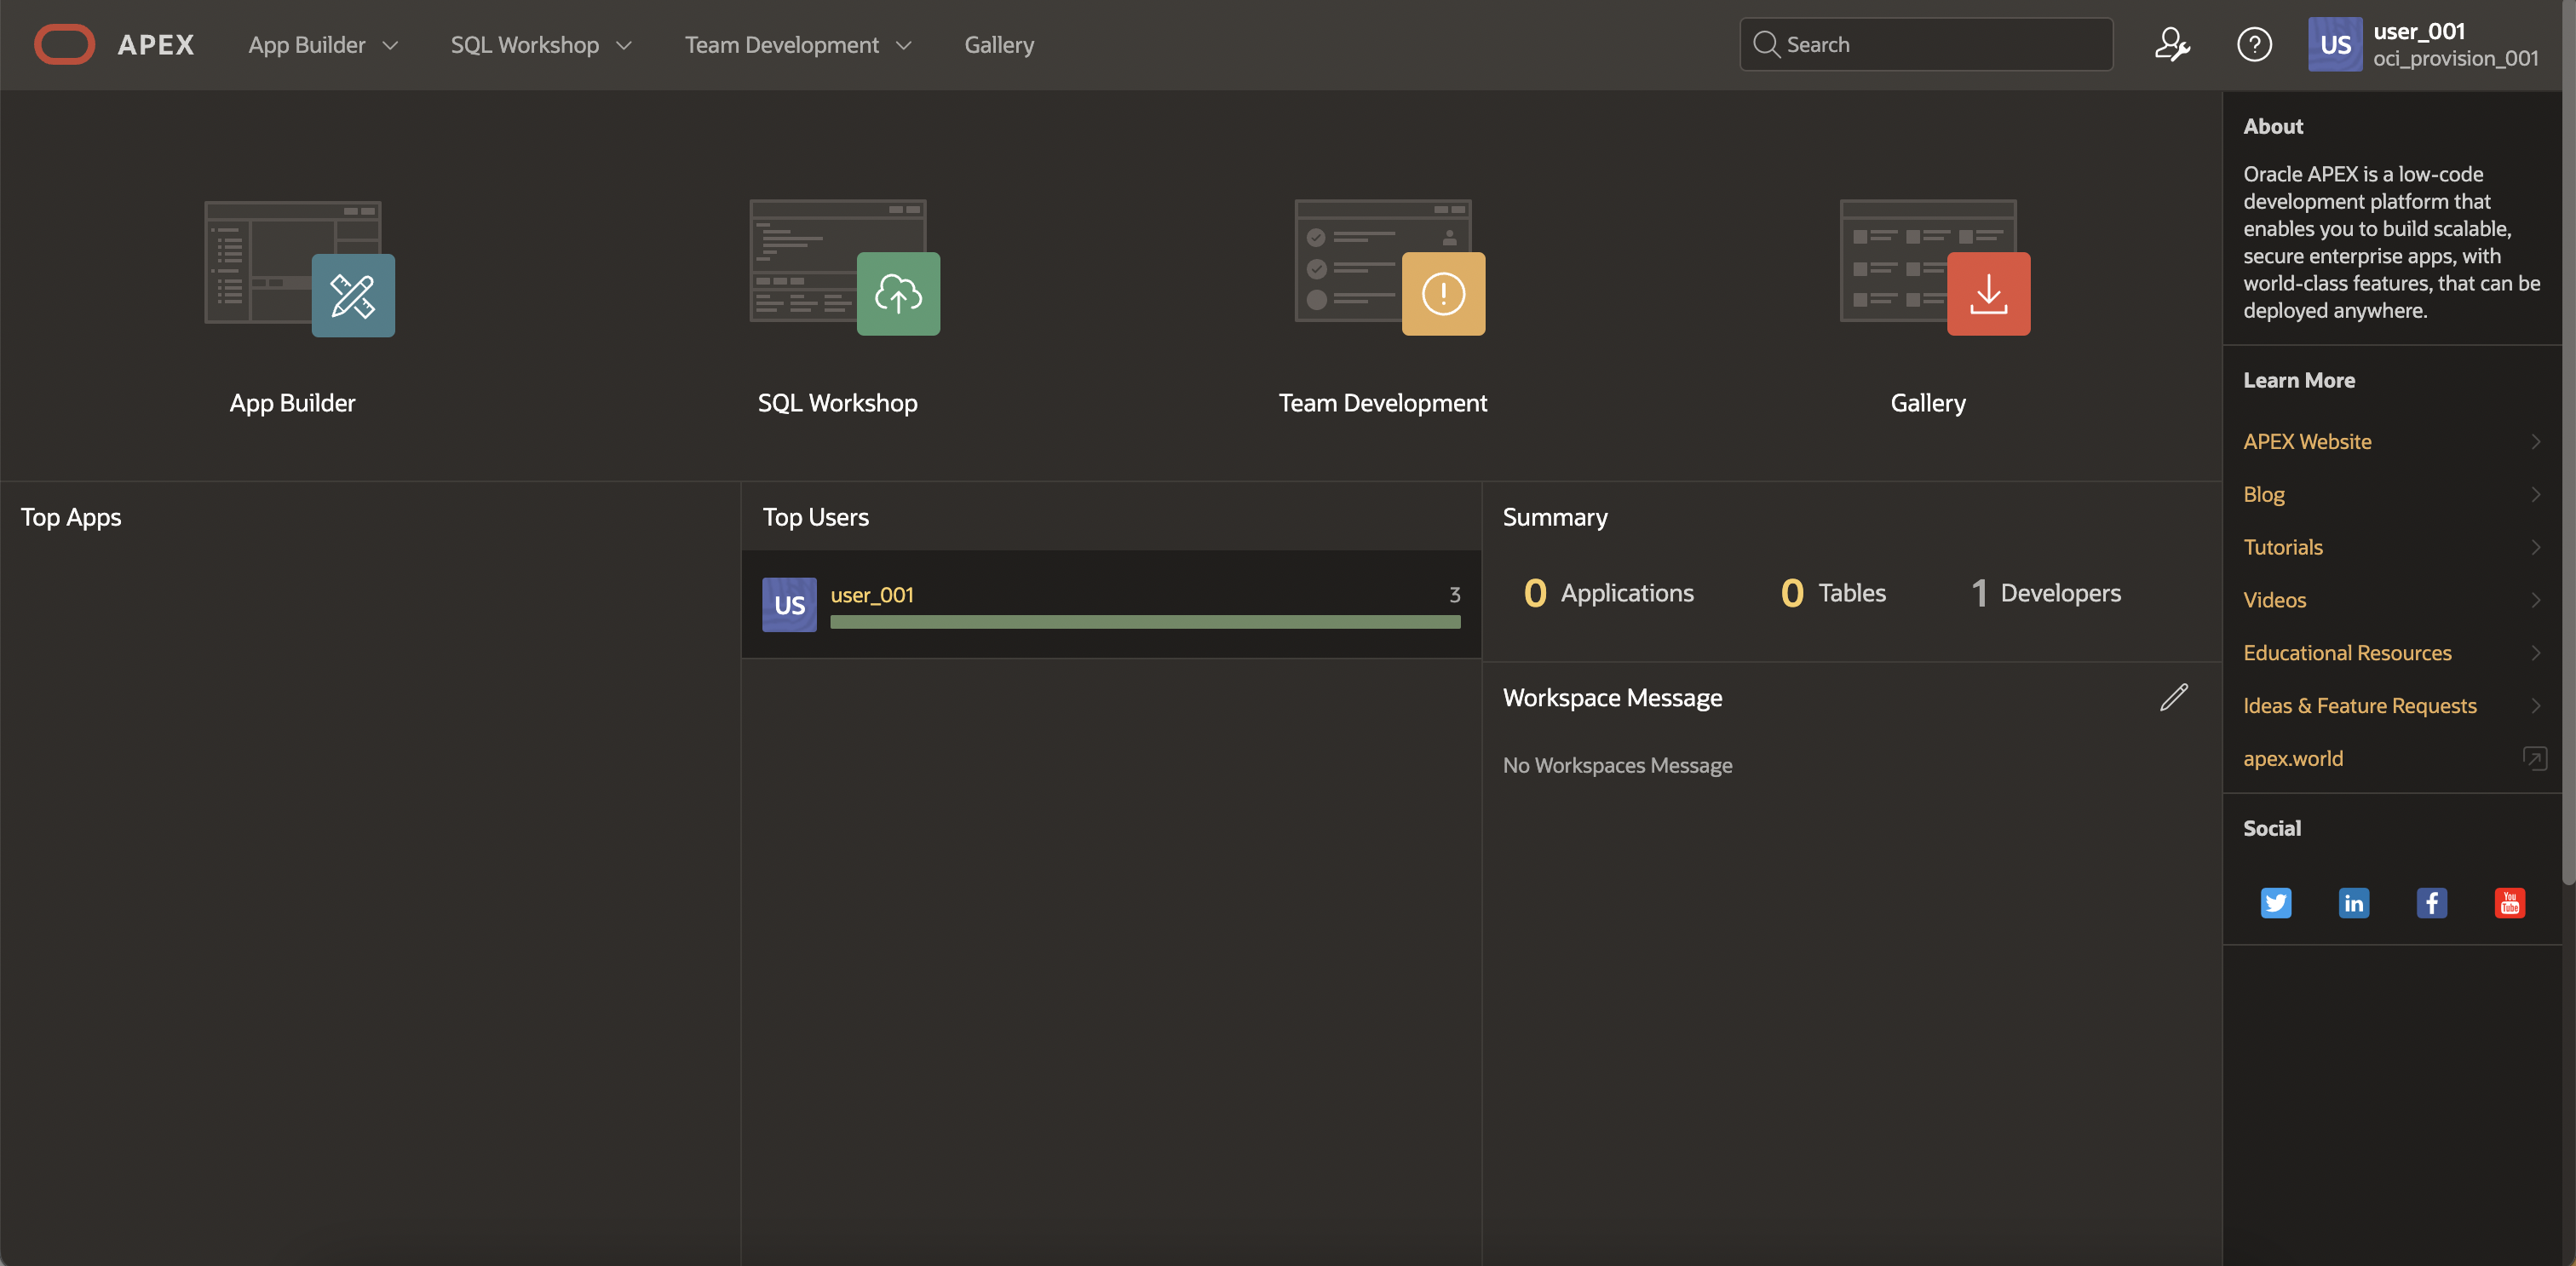This screenshot has width=2576, height=1266.
Task: Open the Twitter social icon
Action: (2275, 903)
